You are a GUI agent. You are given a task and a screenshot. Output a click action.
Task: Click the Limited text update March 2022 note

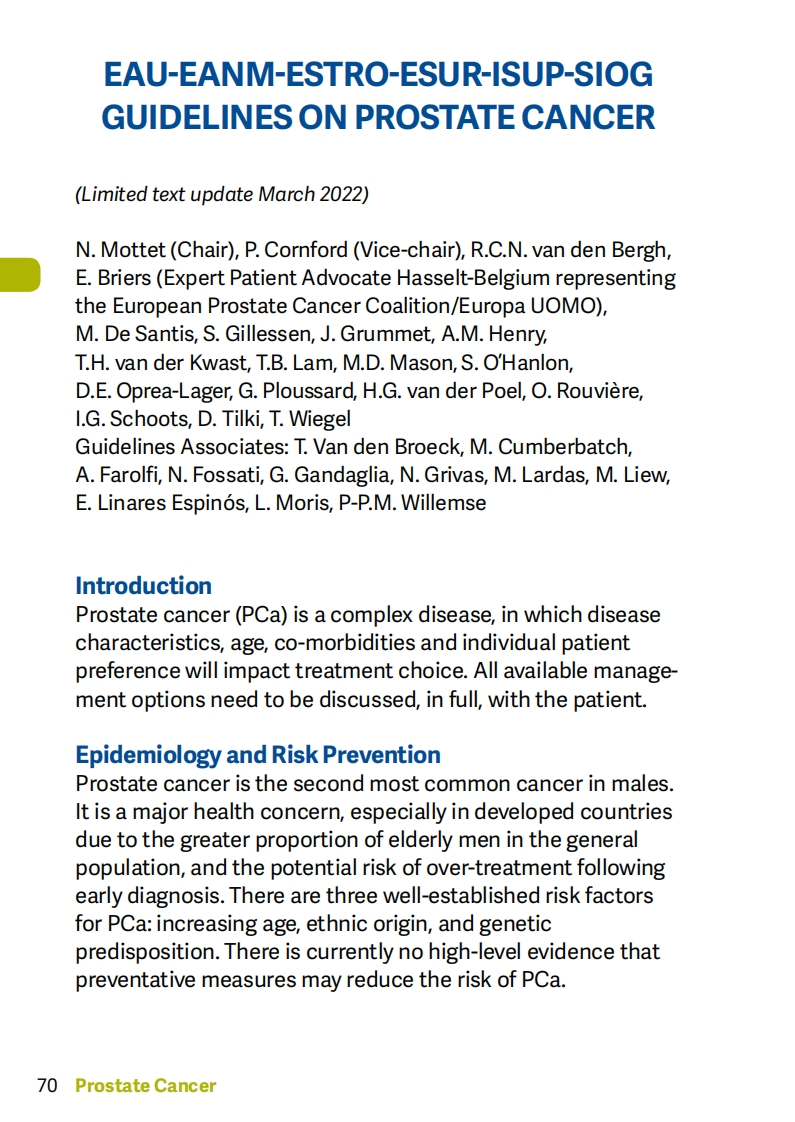pos(222,195)
